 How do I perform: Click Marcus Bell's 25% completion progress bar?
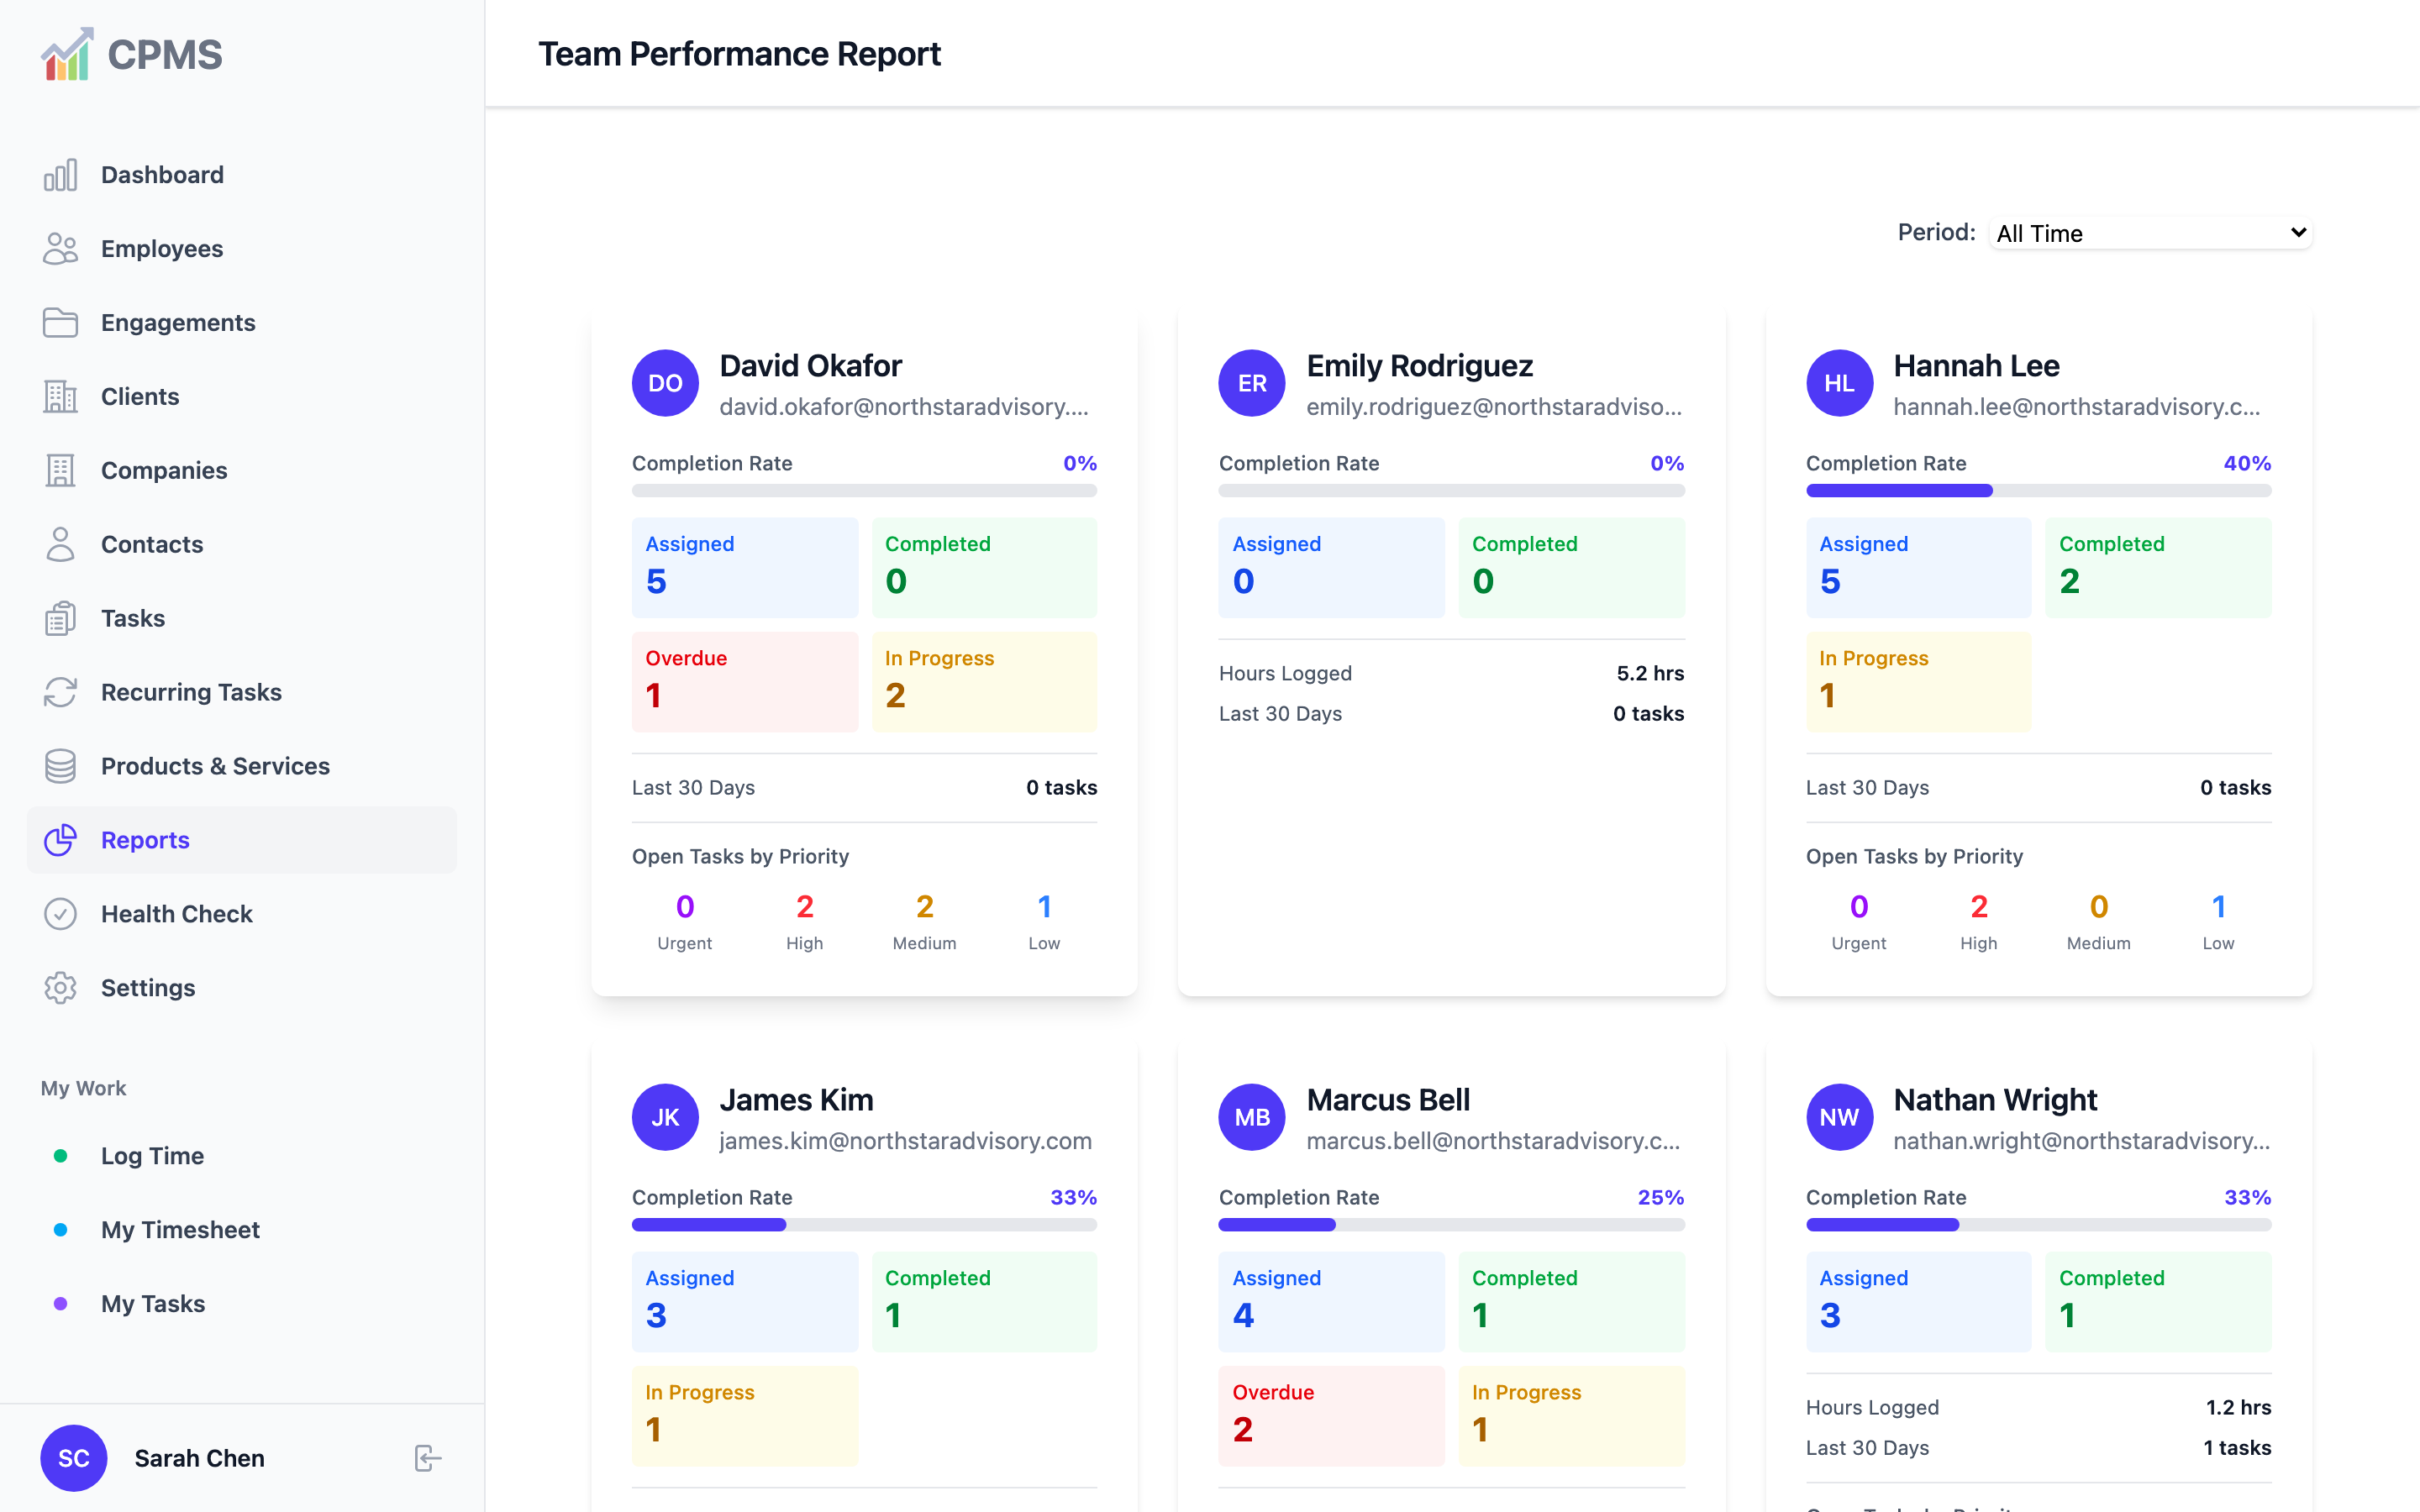[x=1451, y=1225]
